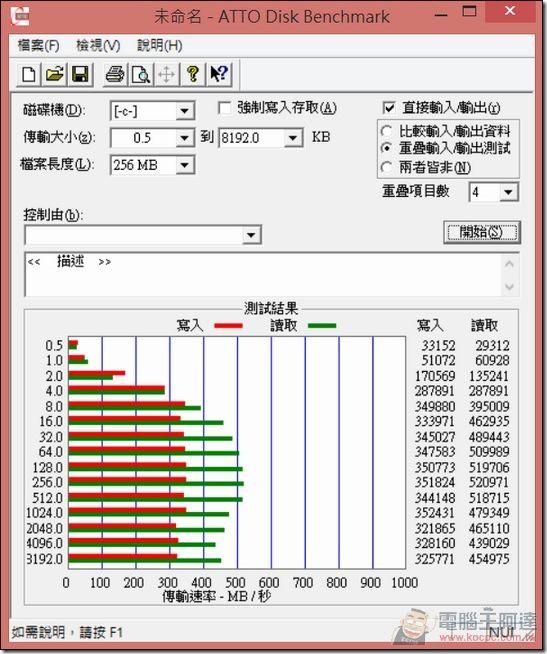Click write value 352431

click(x=435, y=513)
